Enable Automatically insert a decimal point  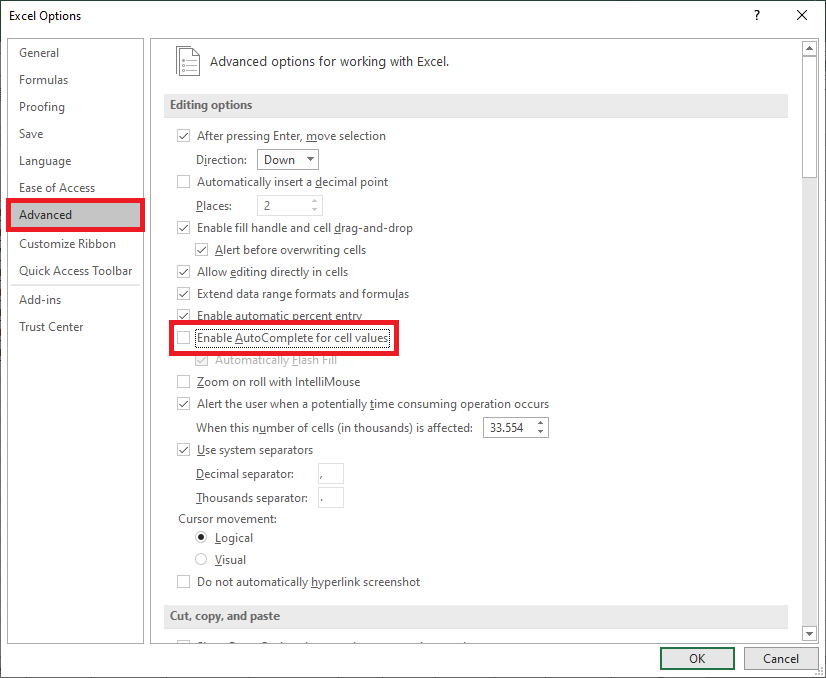tap(183, 182)
